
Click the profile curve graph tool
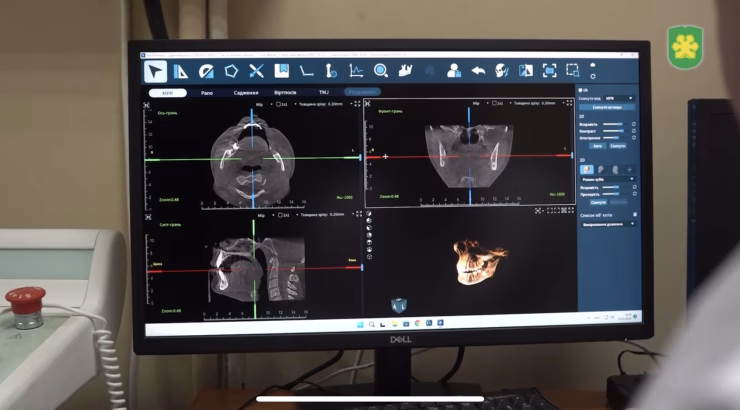tap(356, 71)
